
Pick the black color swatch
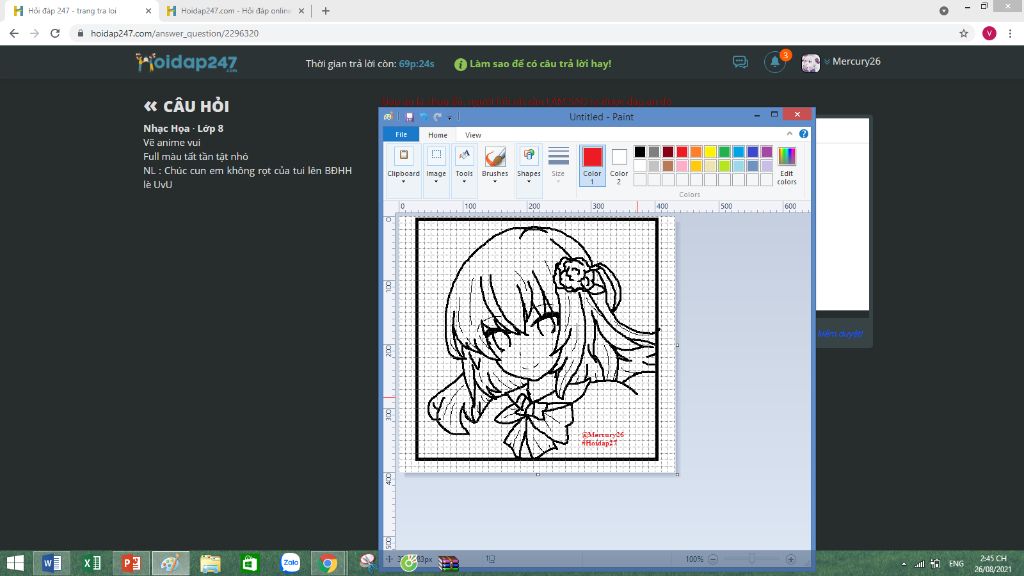click(x=640, y=152)
